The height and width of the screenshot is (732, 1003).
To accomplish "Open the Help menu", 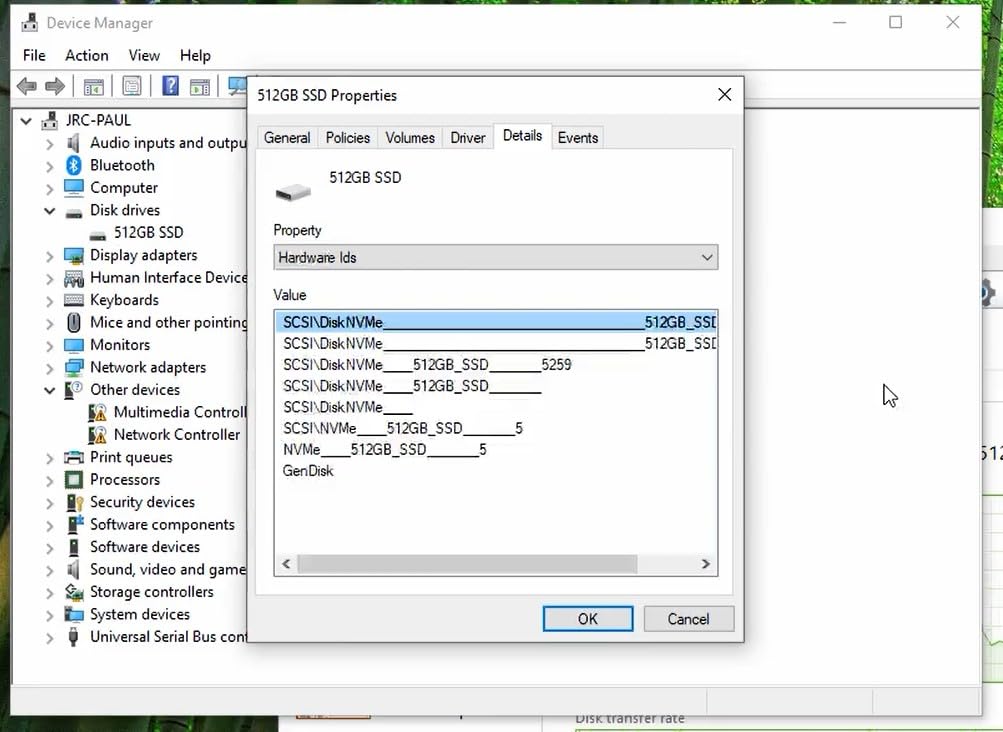I will coord(195,56).
